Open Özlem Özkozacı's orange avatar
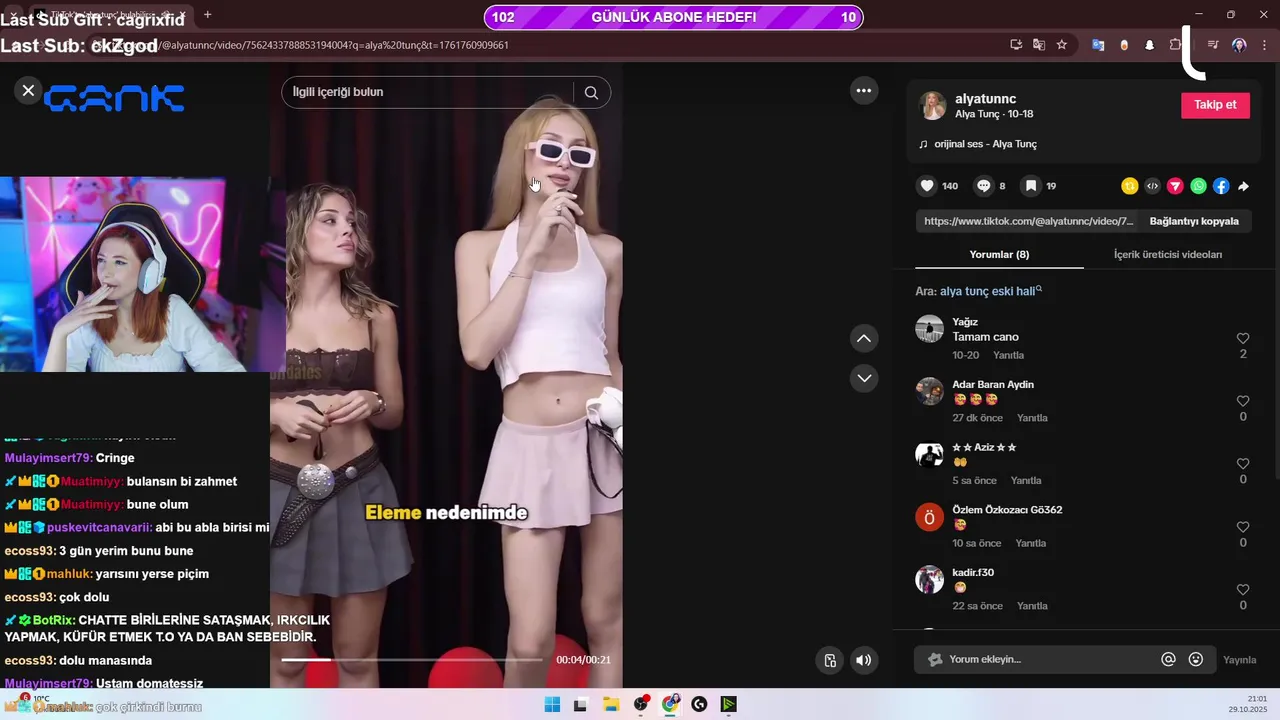This screenshot has width=1280, height=720. point(930,517)
